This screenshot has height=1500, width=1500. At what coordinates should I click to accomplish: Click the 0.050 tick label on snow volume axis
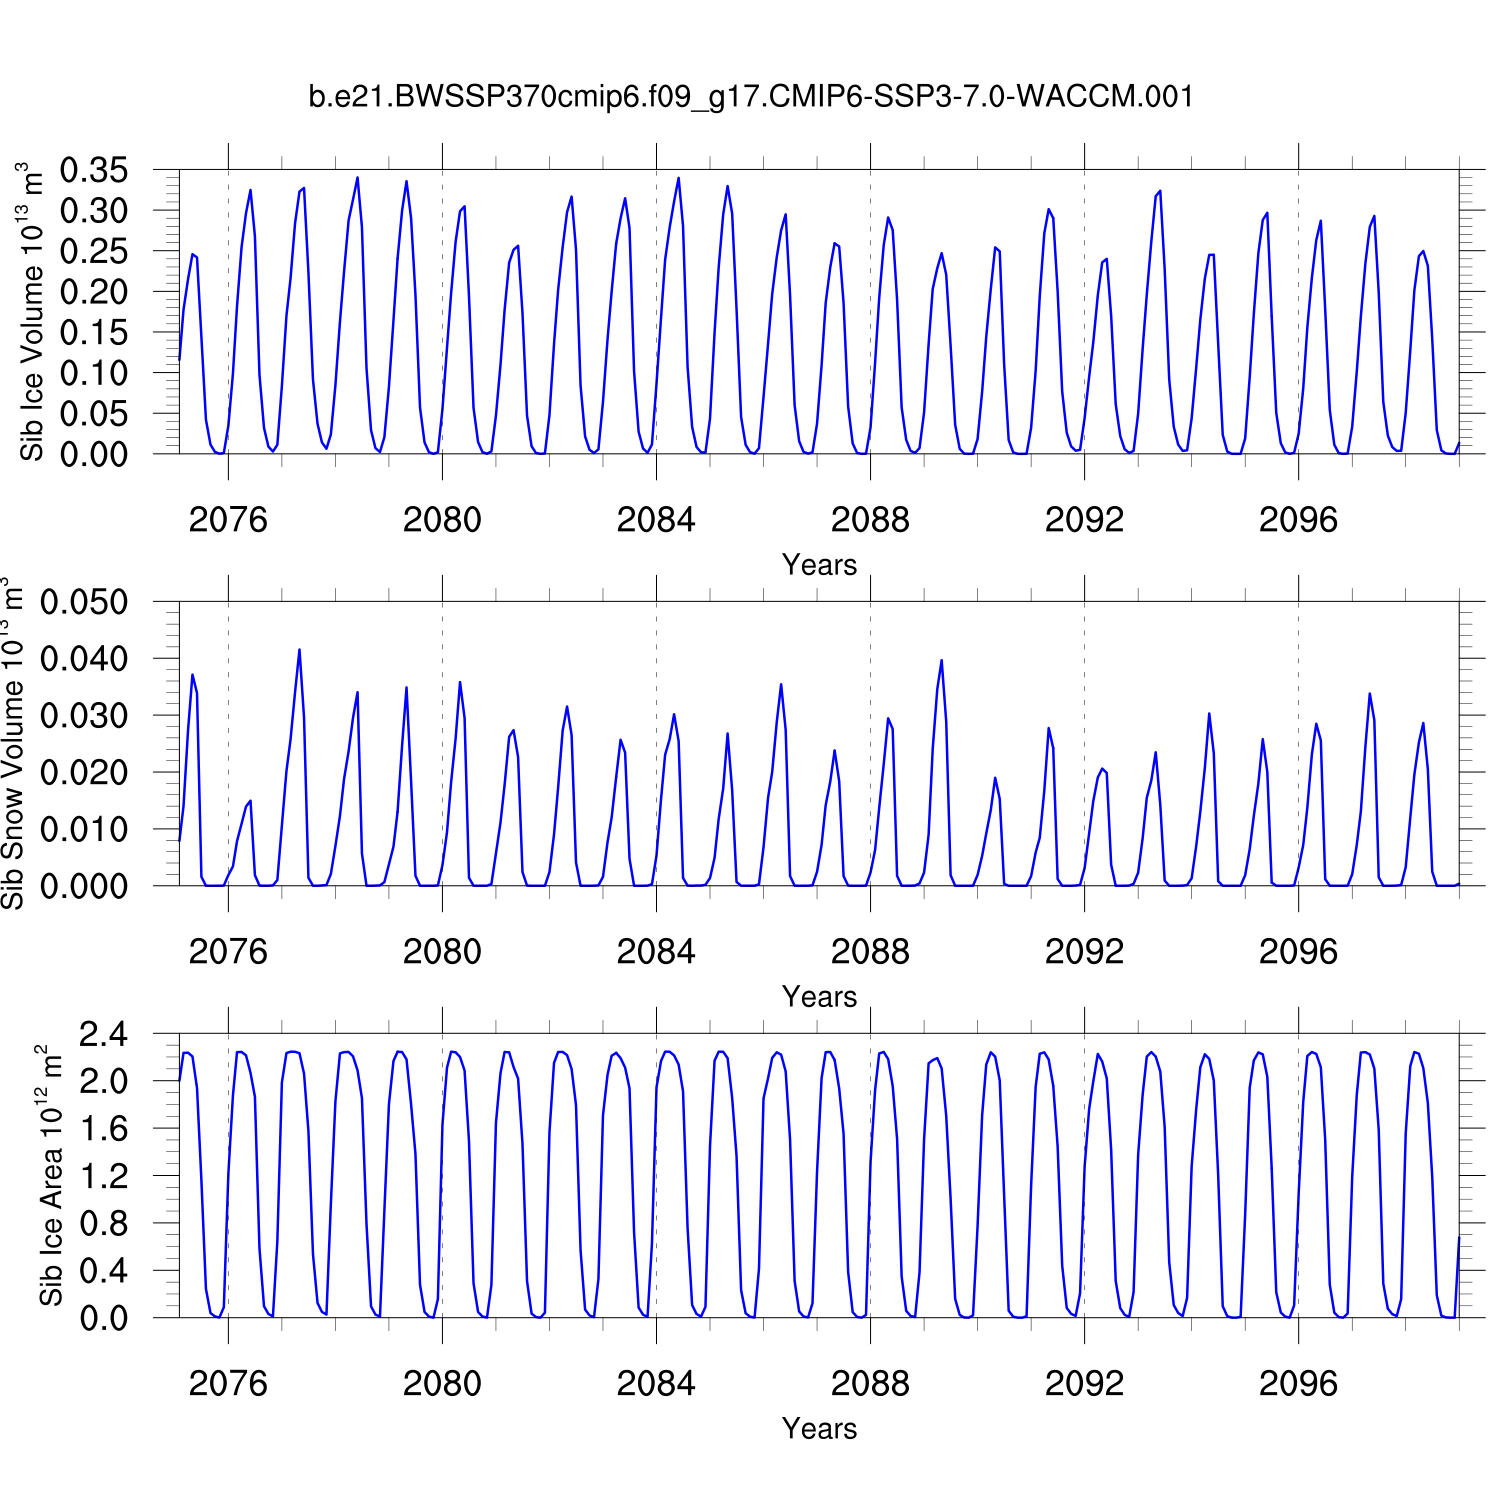point(84,602)
